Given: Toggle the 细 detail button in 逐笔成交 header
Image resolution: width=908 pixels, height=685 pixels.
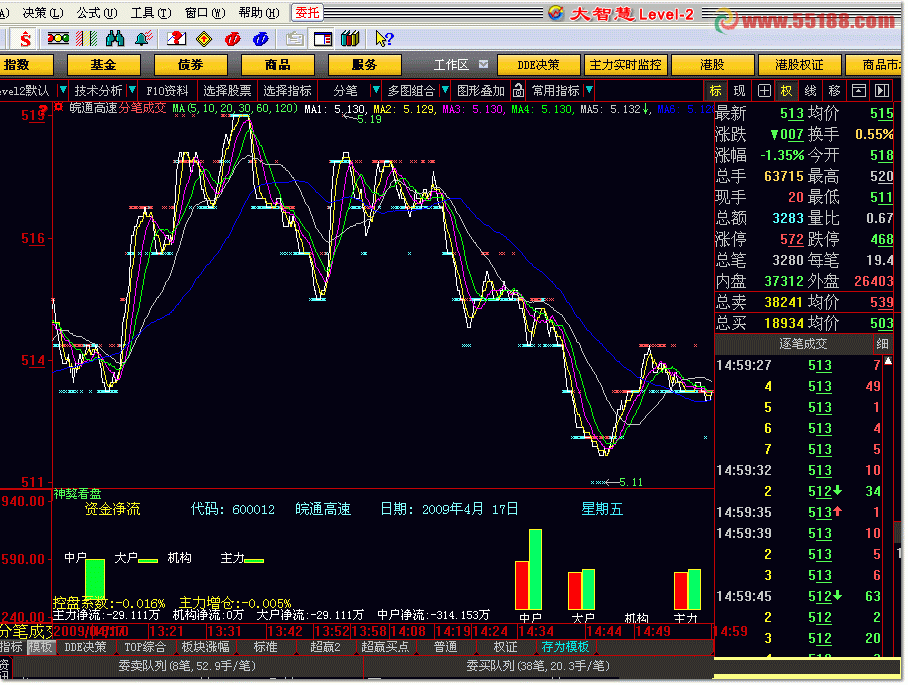Looking at the screenshot, I should tap(882, 344).
